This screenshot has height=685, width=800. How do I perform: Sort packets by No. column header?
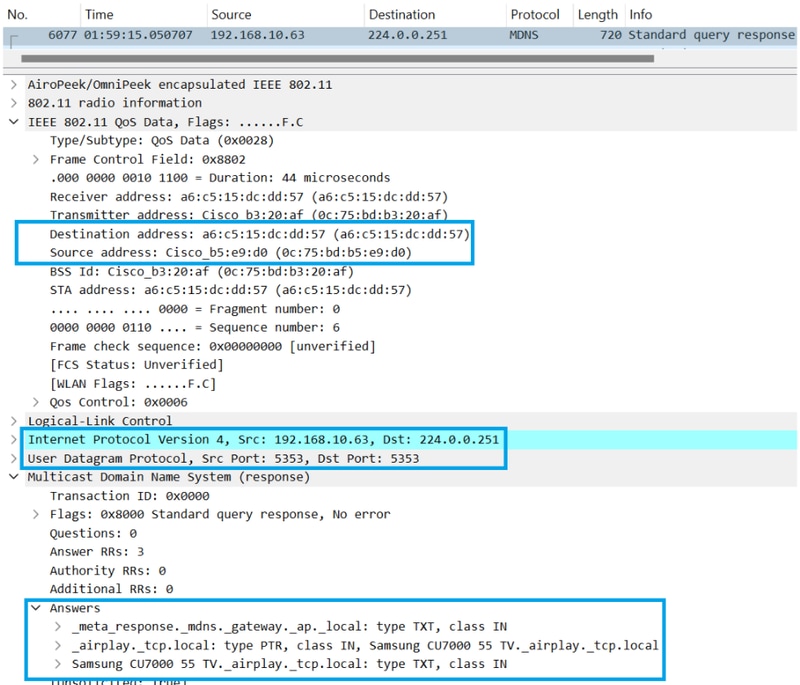pos(17,14)
